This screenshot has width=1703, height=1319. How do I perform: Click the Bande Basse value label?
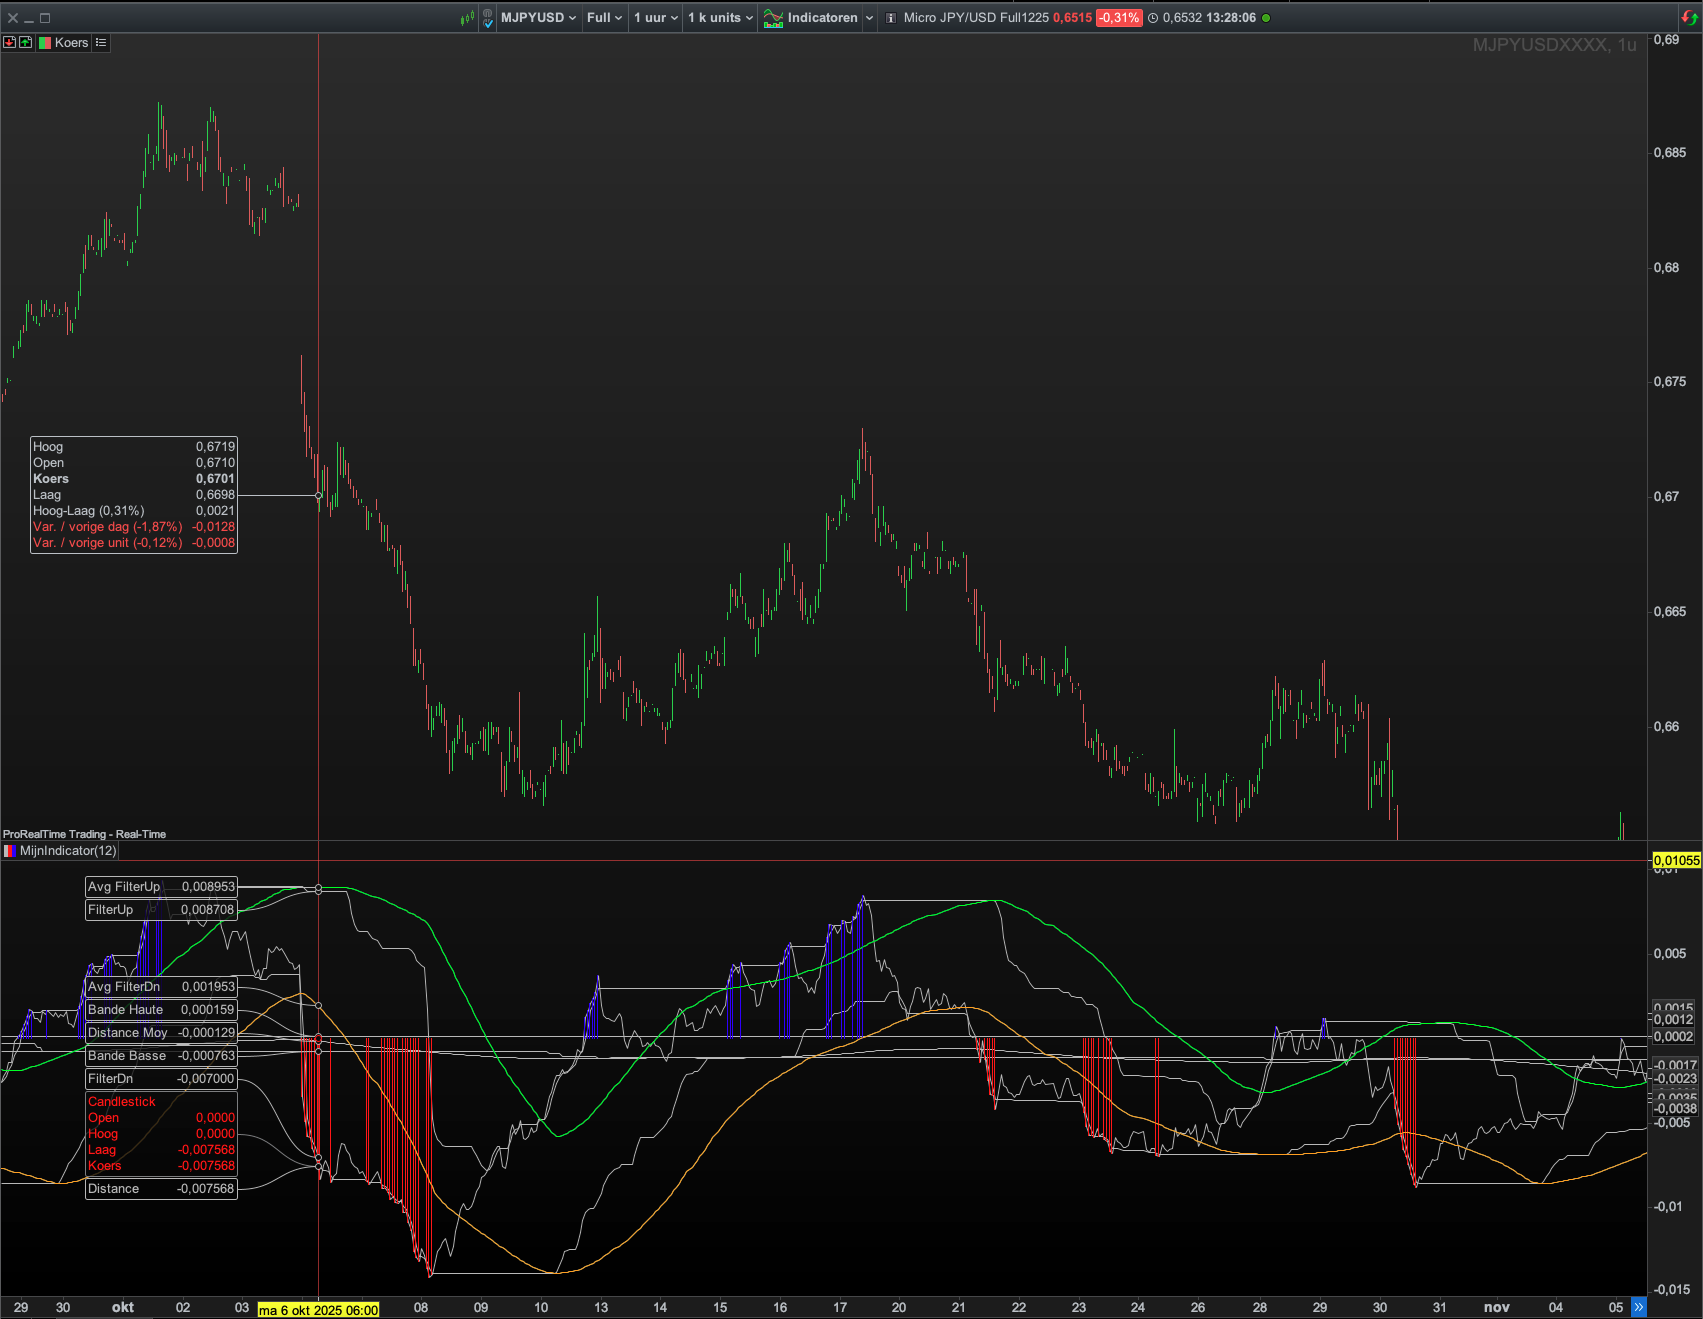point(161,1056)
